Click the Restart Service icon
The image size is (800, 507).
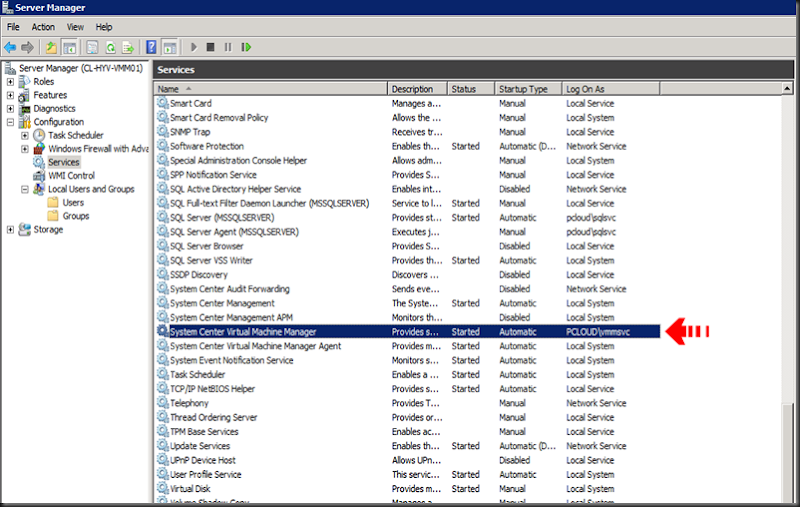point(246,47)
